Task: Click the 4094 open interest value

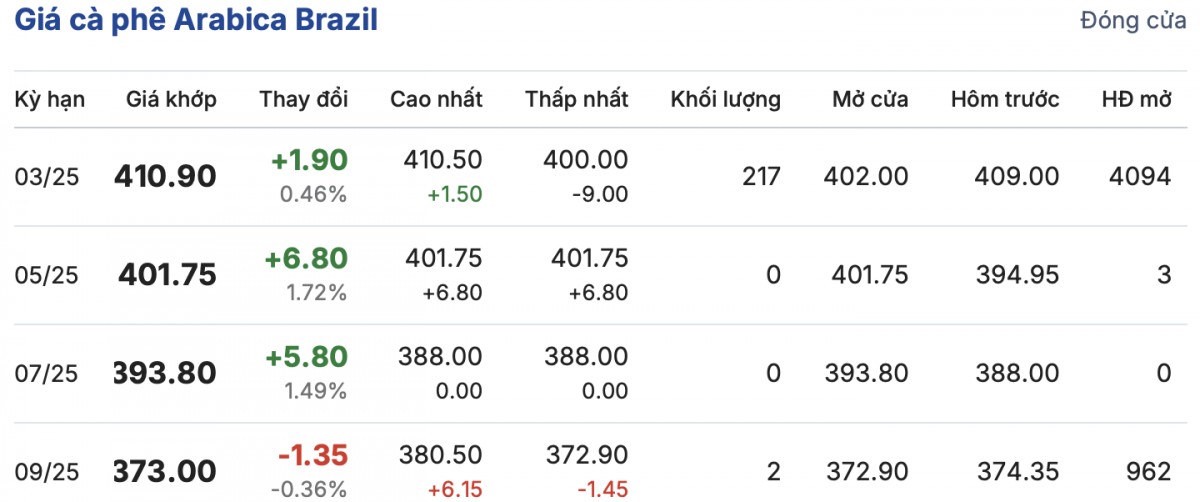Action: (x=1140, y=177)
